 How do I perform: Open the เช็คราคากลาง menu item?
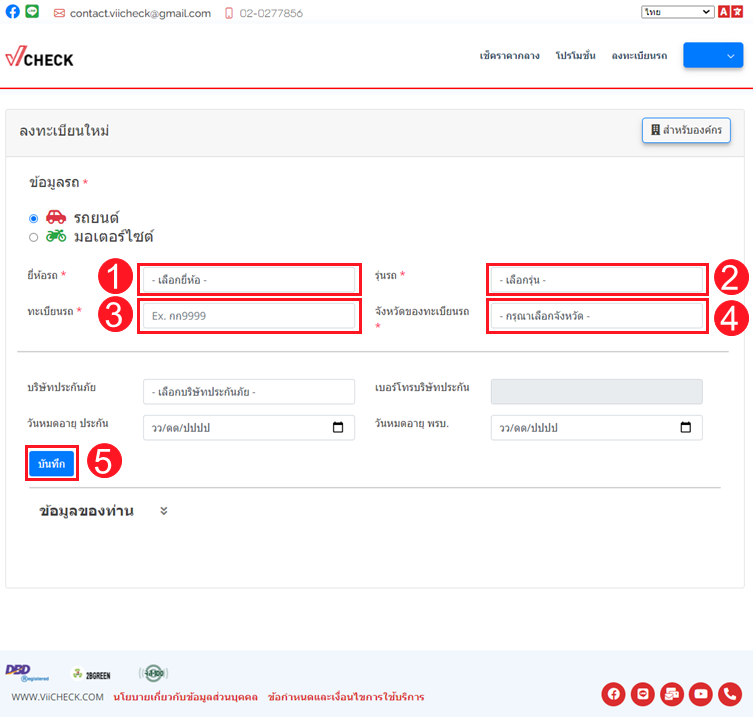pyautogui.click(x=509, y=56)
